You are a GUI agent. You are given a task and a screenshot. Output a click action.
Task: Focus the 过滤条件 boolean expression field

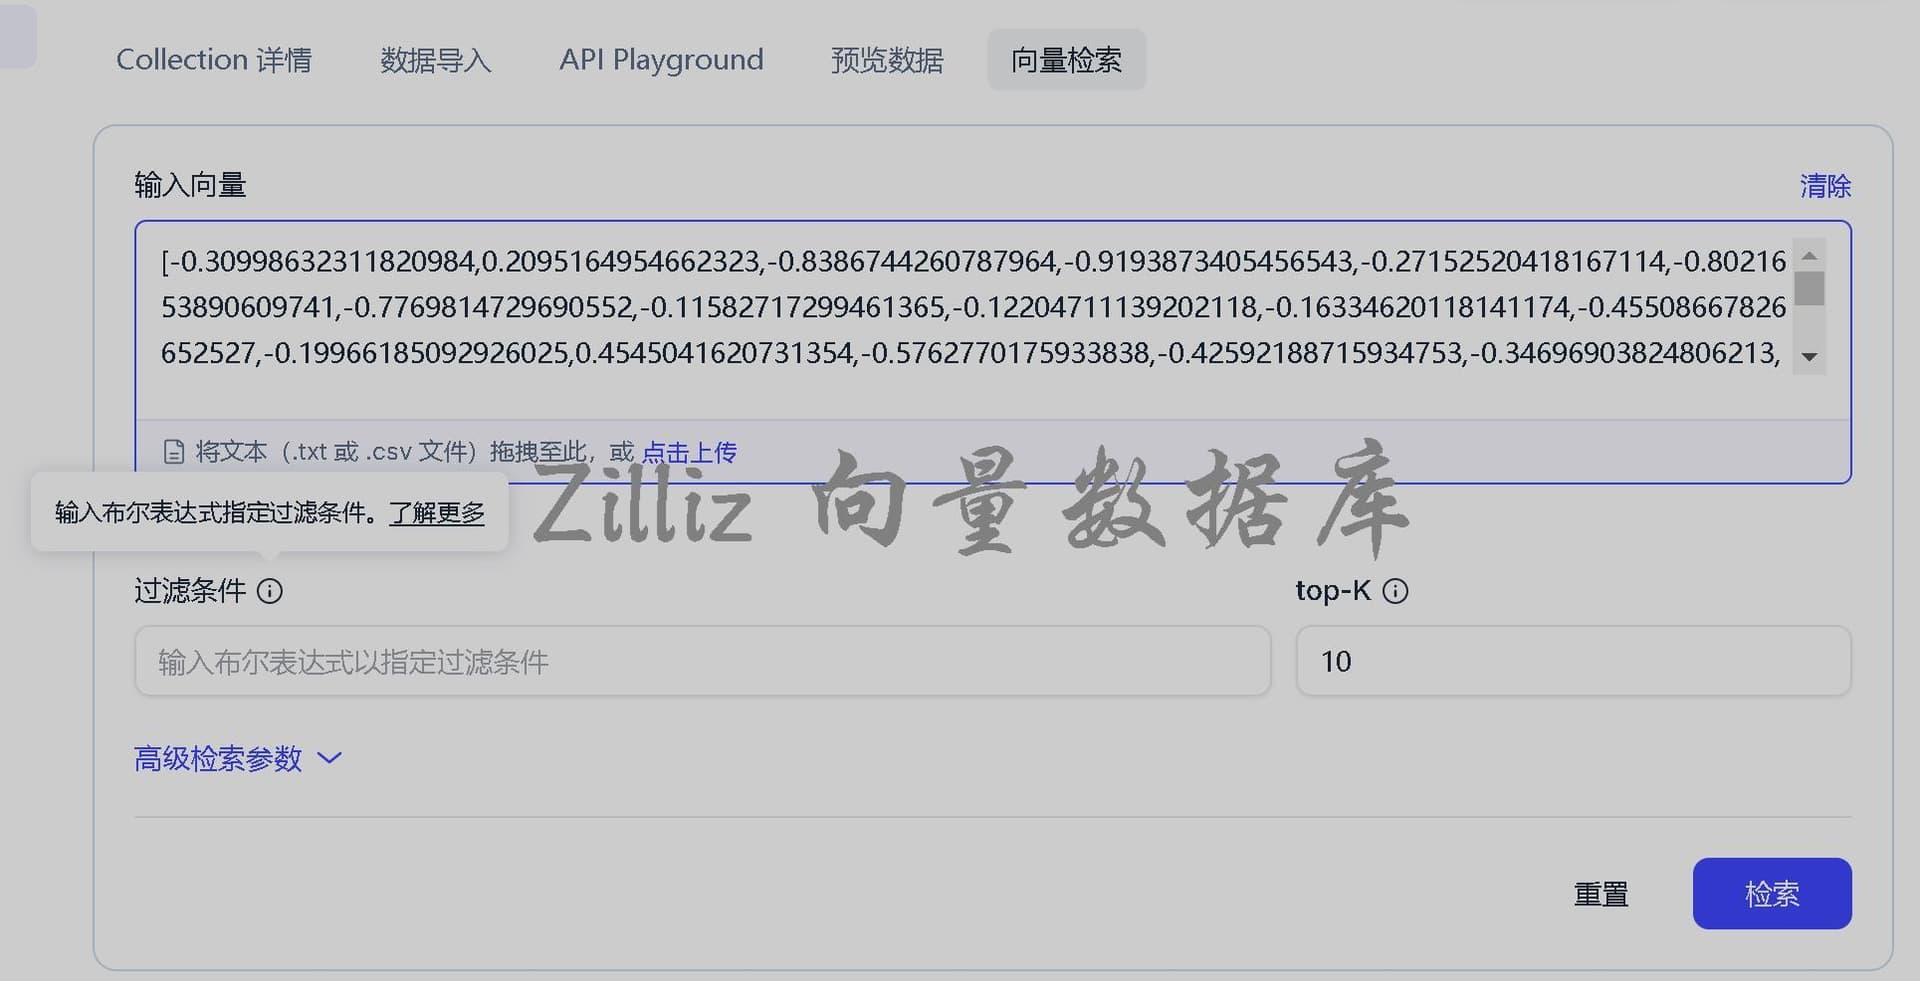[x=702, y=661]
